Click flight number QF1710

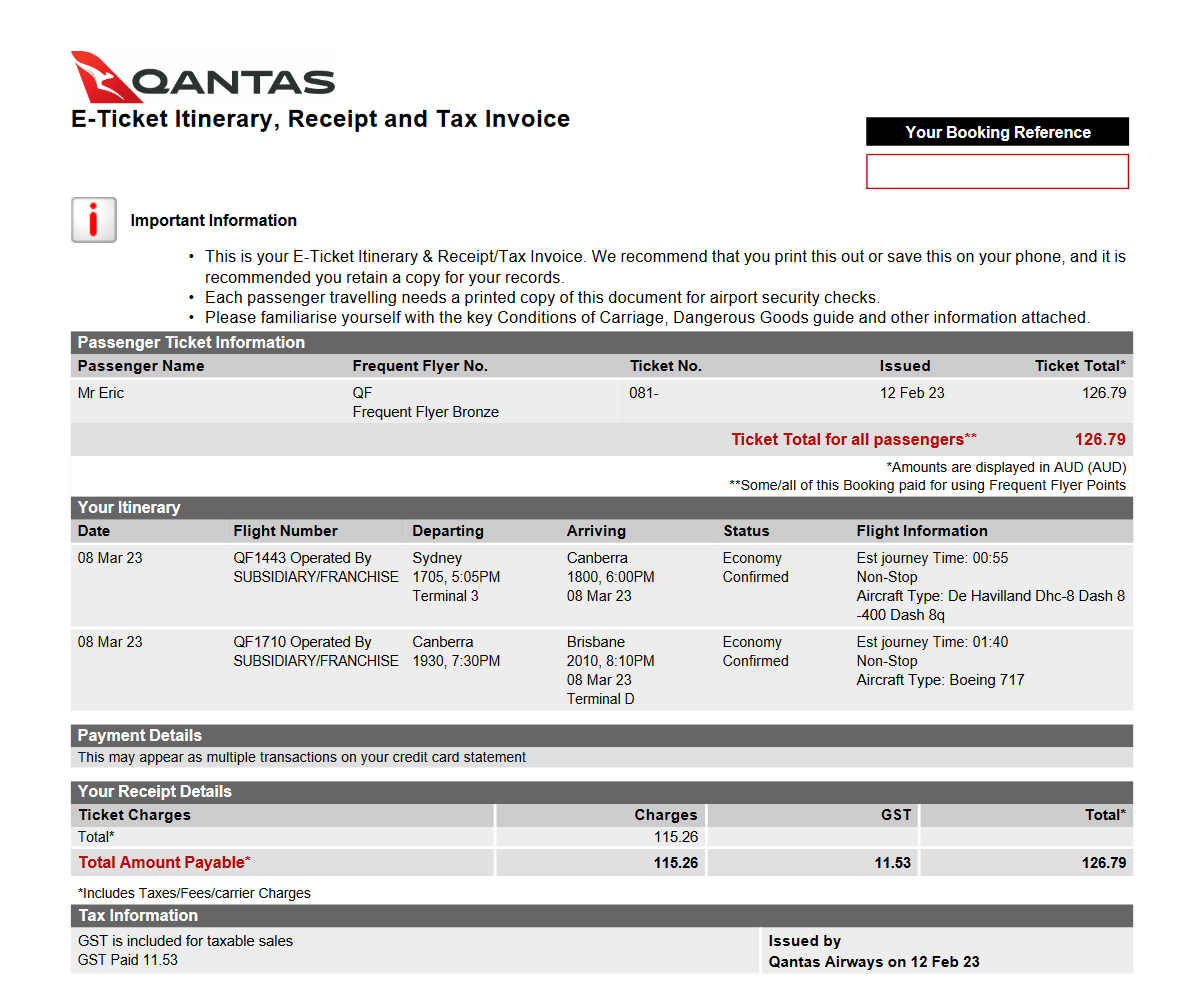pyautogui.click(x=259, y=642)
